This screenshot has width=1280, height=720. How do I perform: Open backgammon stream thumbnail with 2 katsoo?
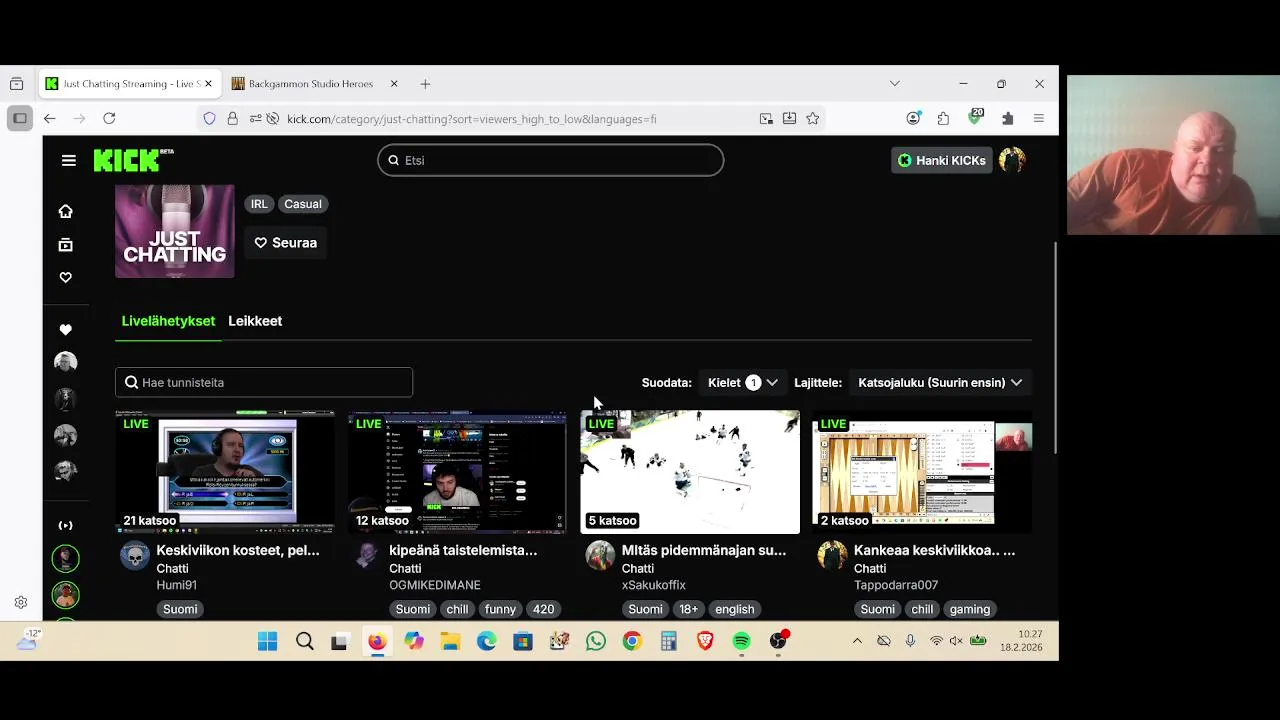(x=922, y=472)
